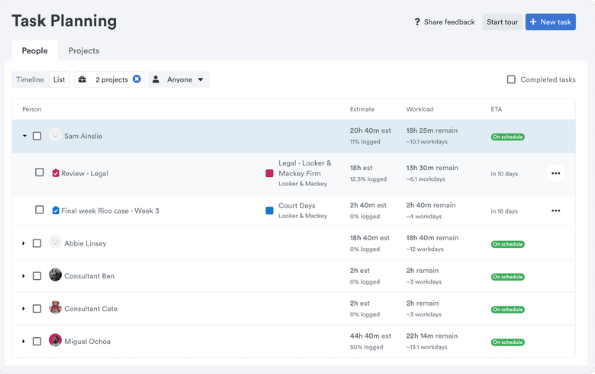This screenshot has width=595, height=374.
Task: Open the Anyone person dropdown
Action: click(179, 79)
